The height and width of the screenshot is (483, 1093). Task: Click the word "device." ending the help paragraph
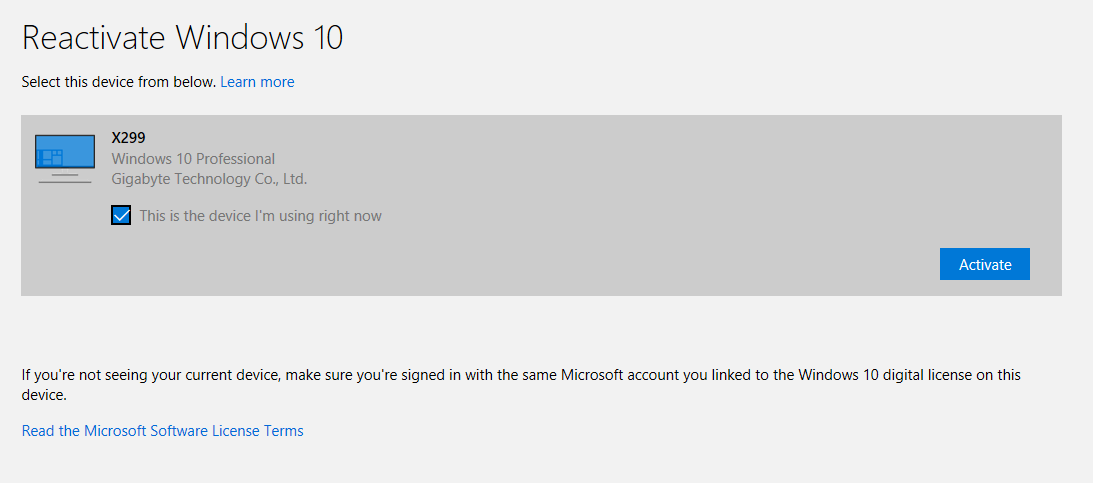(44, 395)
